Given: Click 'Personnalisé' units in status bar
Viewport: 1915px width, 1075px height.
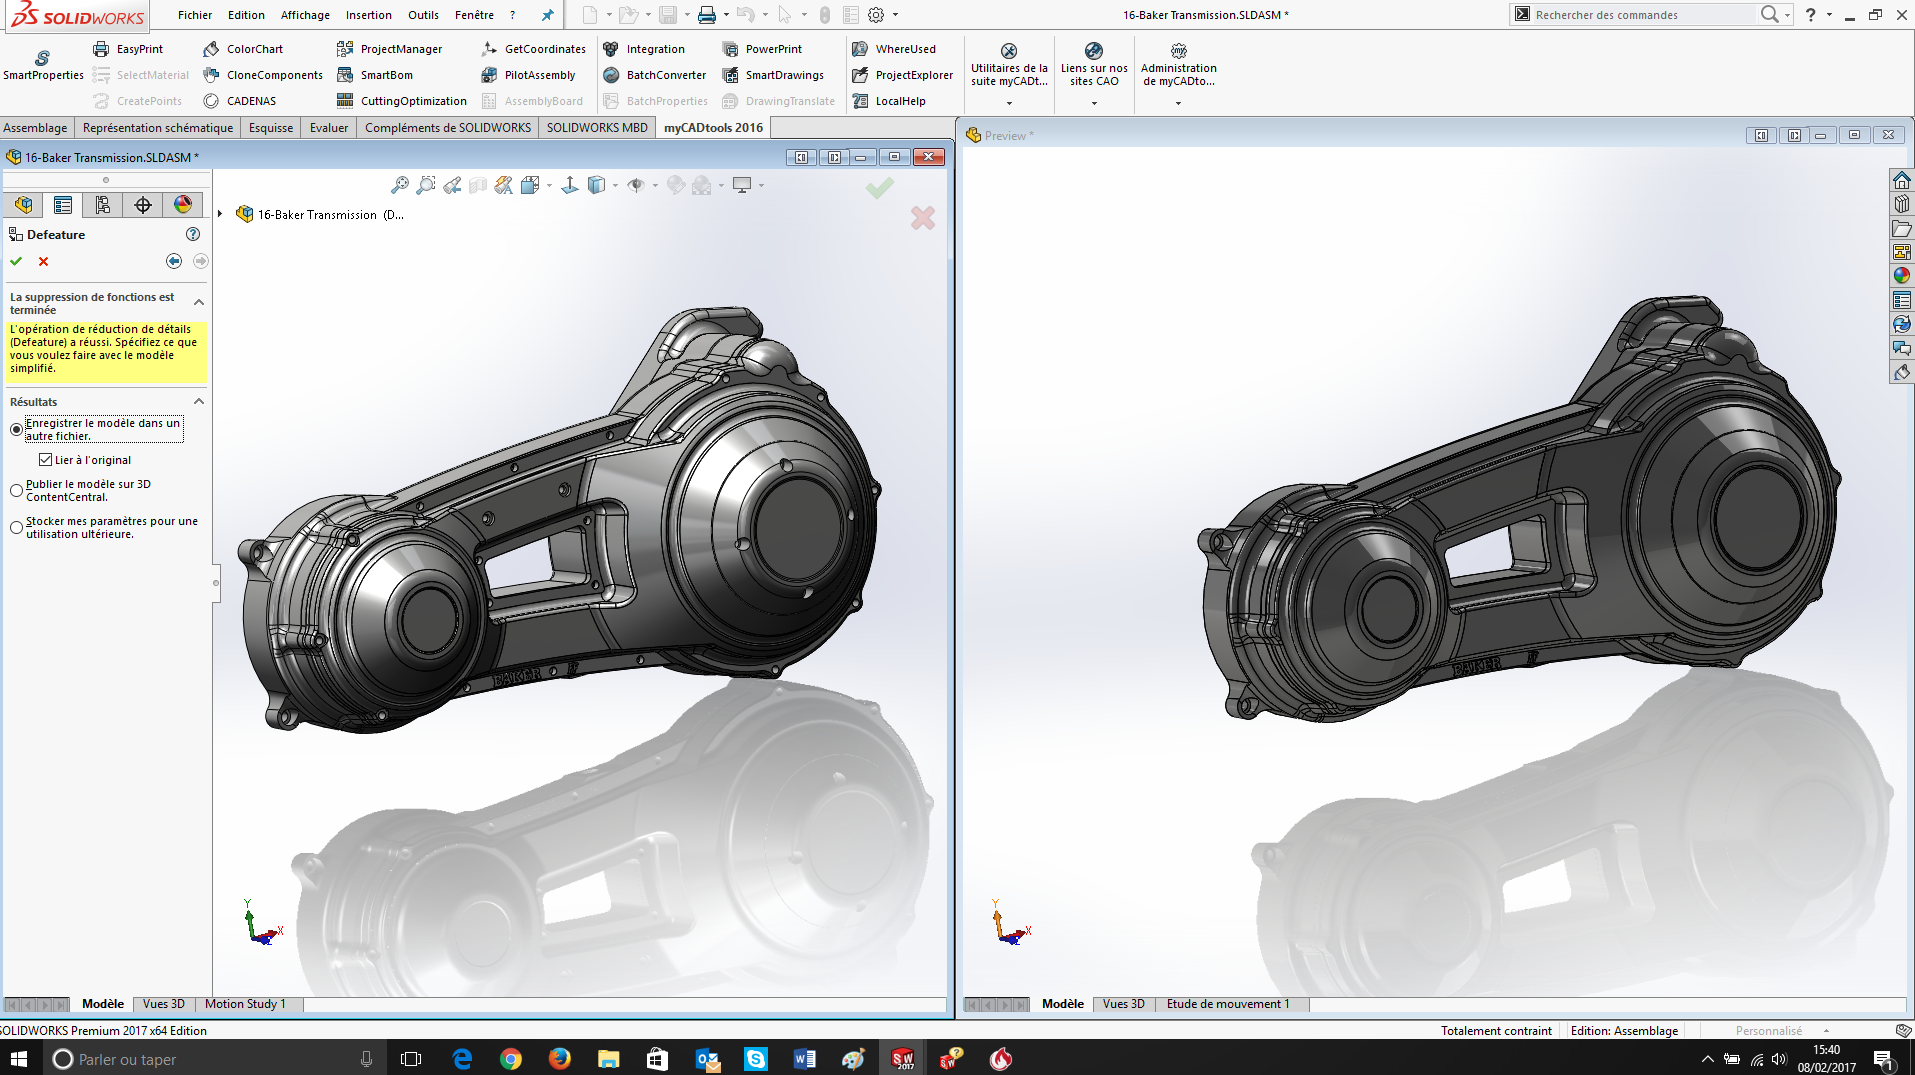Looking at the screenshot, I should click(1768, 1031).
